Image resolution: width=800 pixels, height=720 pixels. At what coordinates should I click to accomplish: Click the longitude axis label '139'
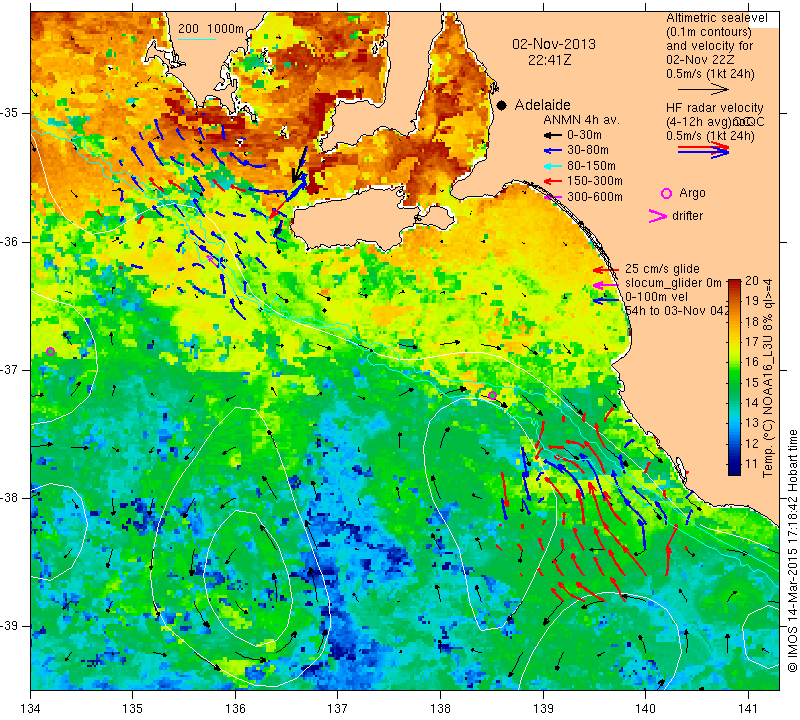[x=543, y=709]
